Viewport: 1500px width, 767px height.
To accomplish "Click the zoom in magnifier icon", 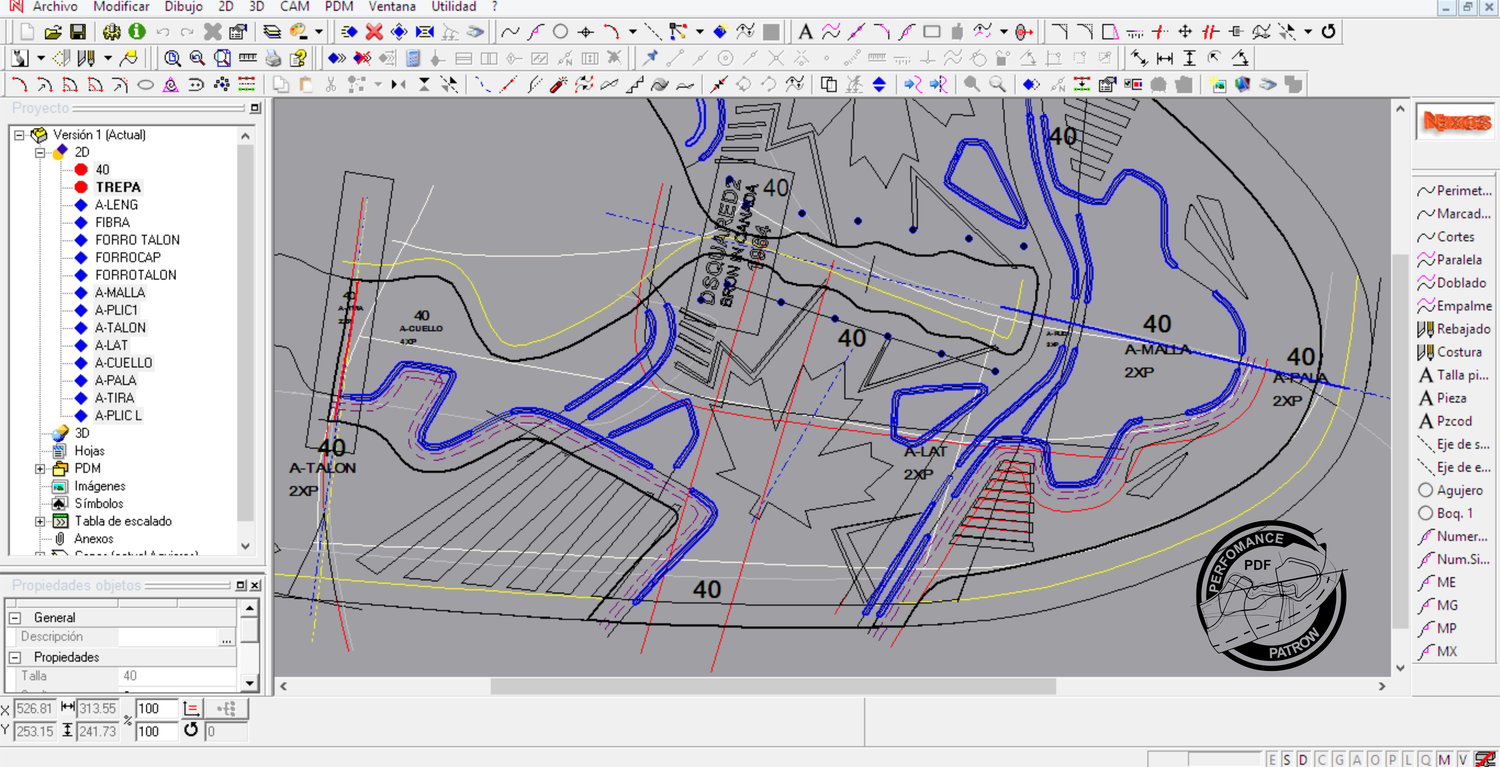I will (x=172, y=58).
